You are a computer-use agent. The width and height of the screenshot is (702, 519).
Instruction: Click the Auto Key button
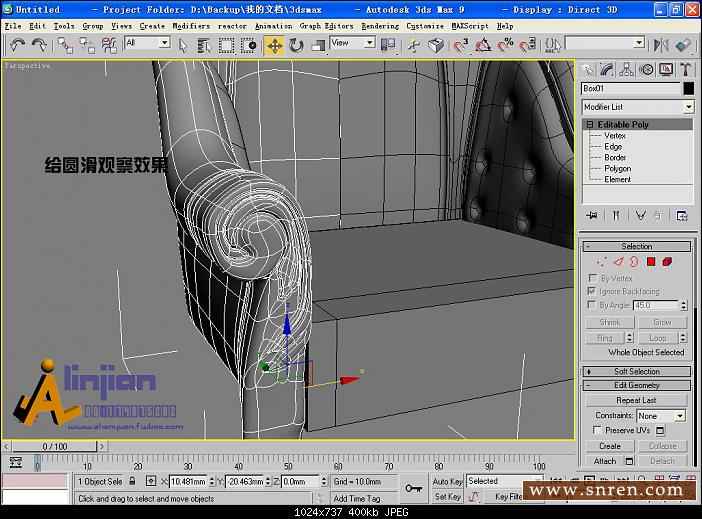[x=447, y=481]
